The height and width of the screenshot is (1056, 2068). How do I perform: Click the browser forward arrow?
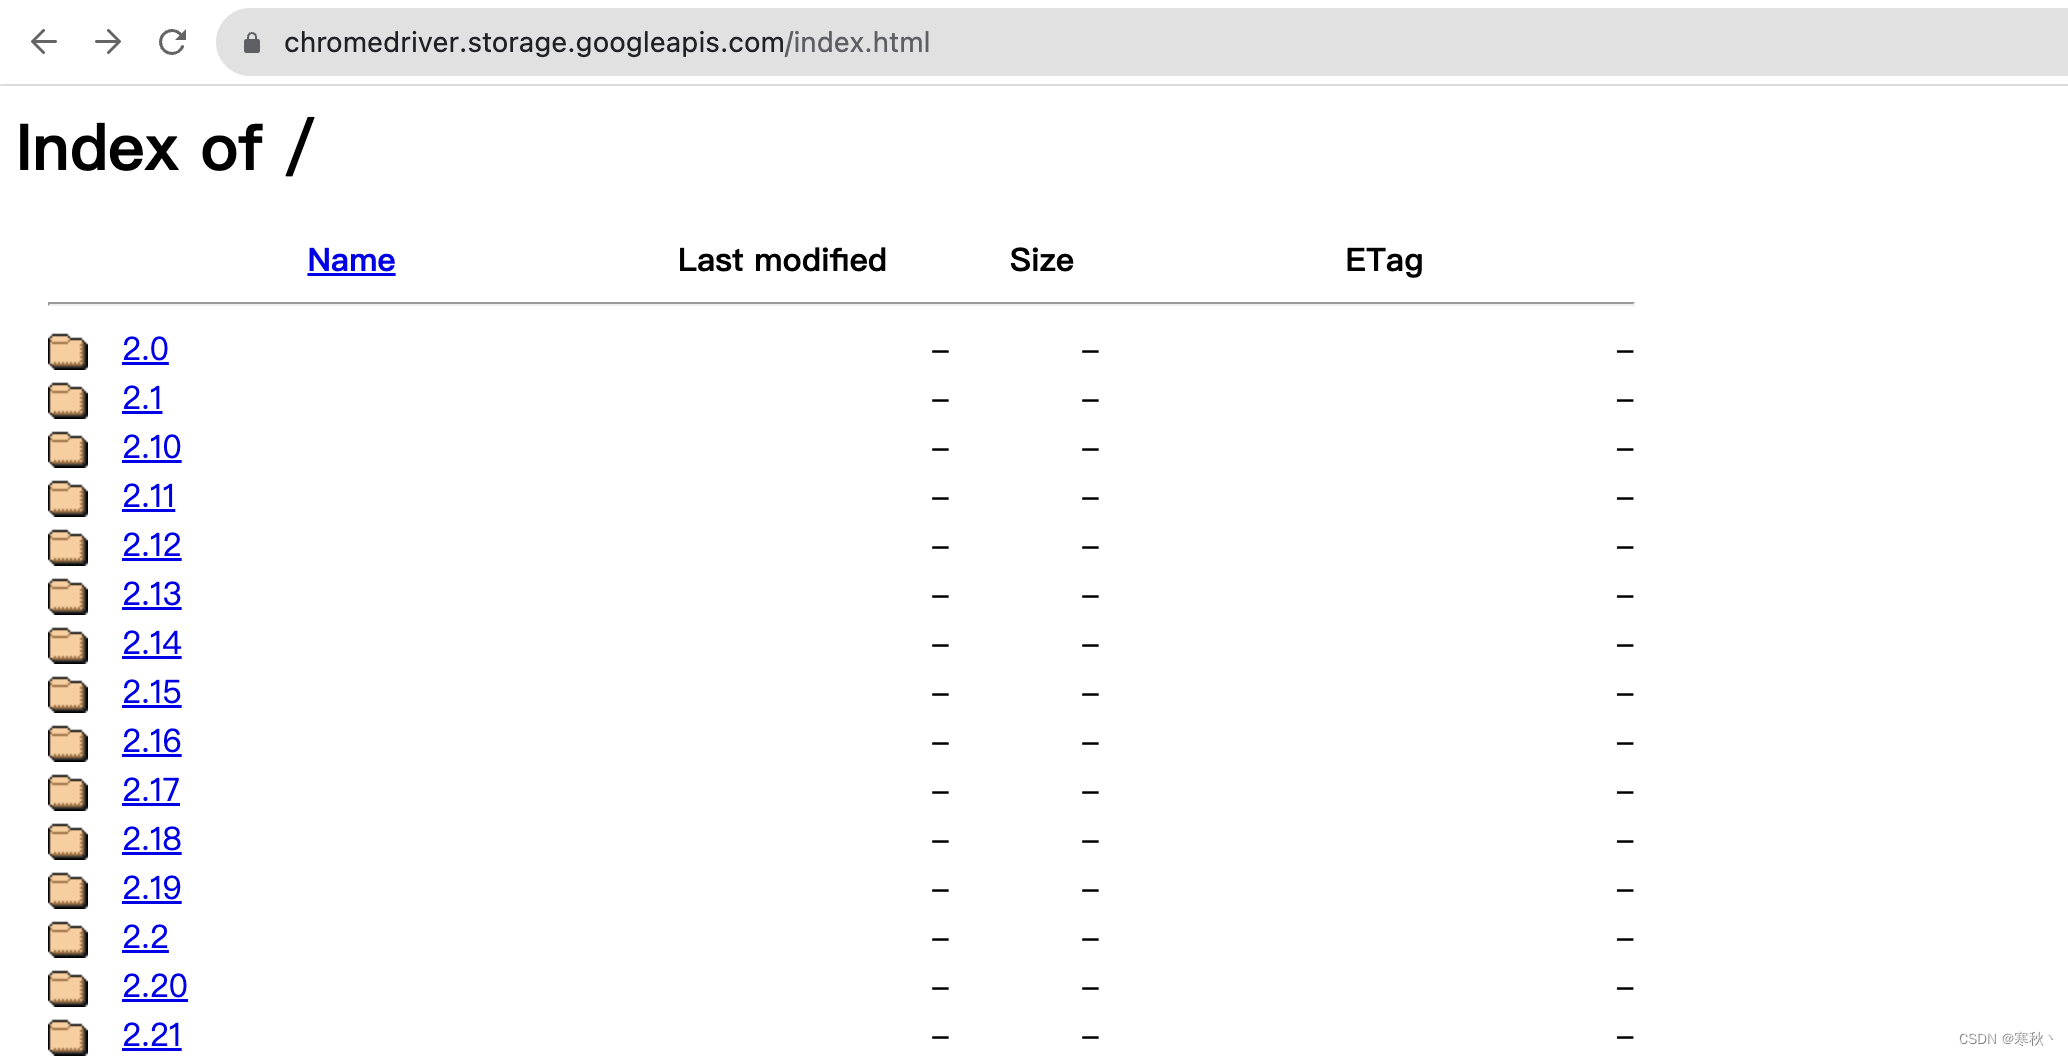point(108,42)
